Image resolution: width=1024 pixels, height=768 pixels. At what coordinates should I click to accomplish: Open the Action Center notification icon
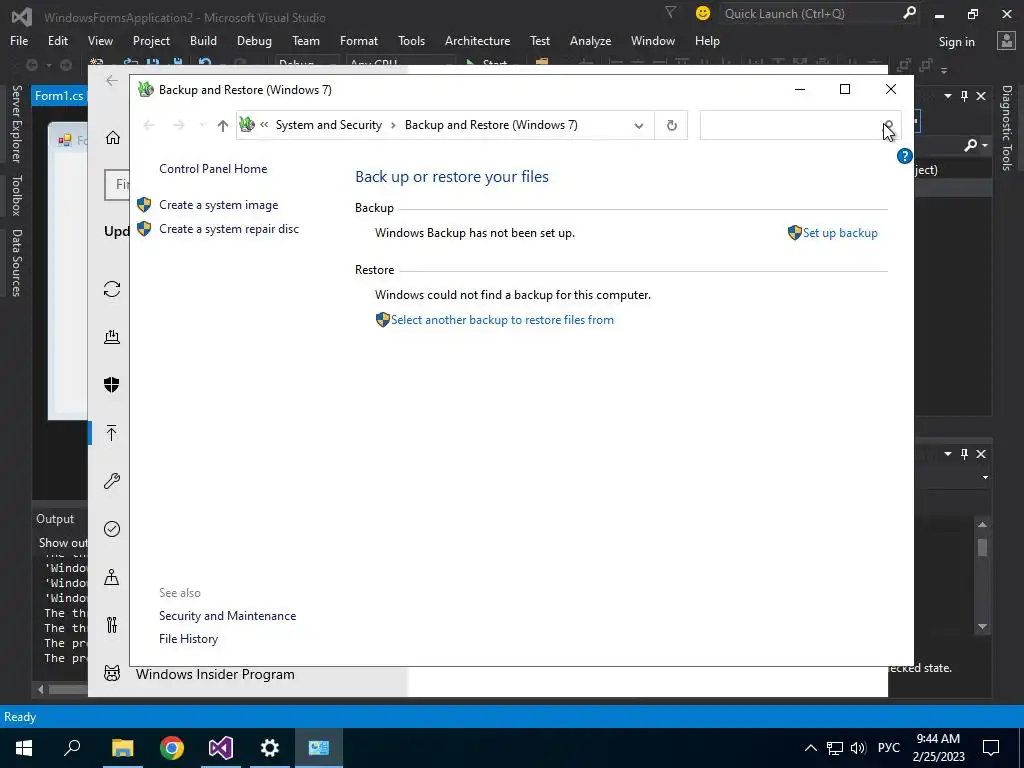(991, 748)
